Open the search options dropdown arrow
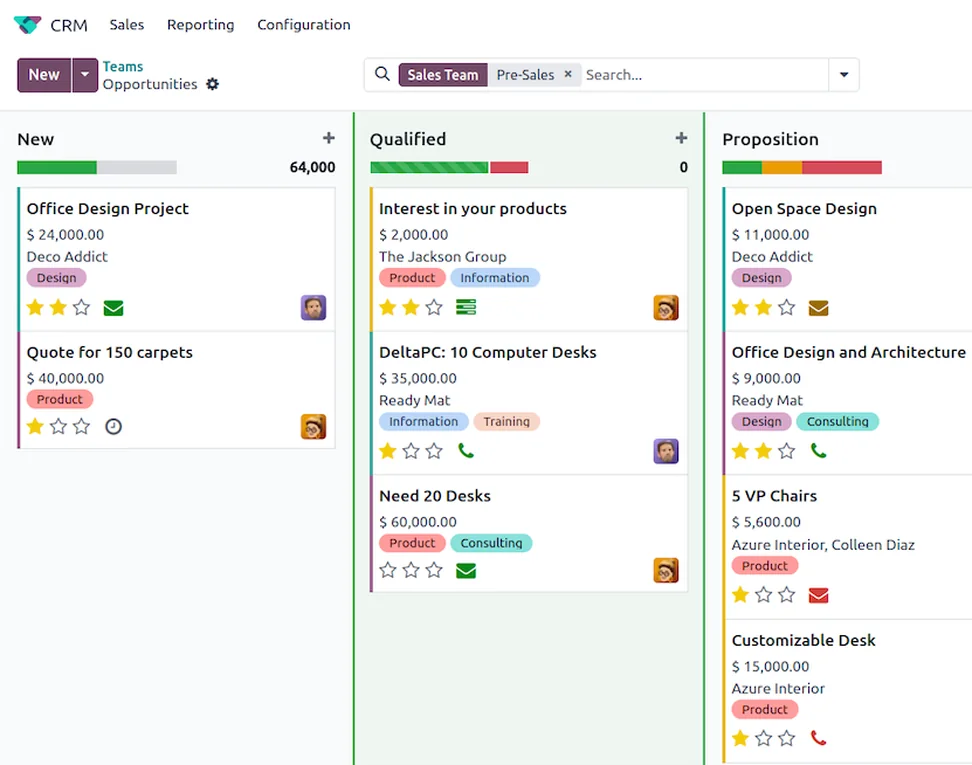Screen dimensions: 972x765 tap(844, 74)
